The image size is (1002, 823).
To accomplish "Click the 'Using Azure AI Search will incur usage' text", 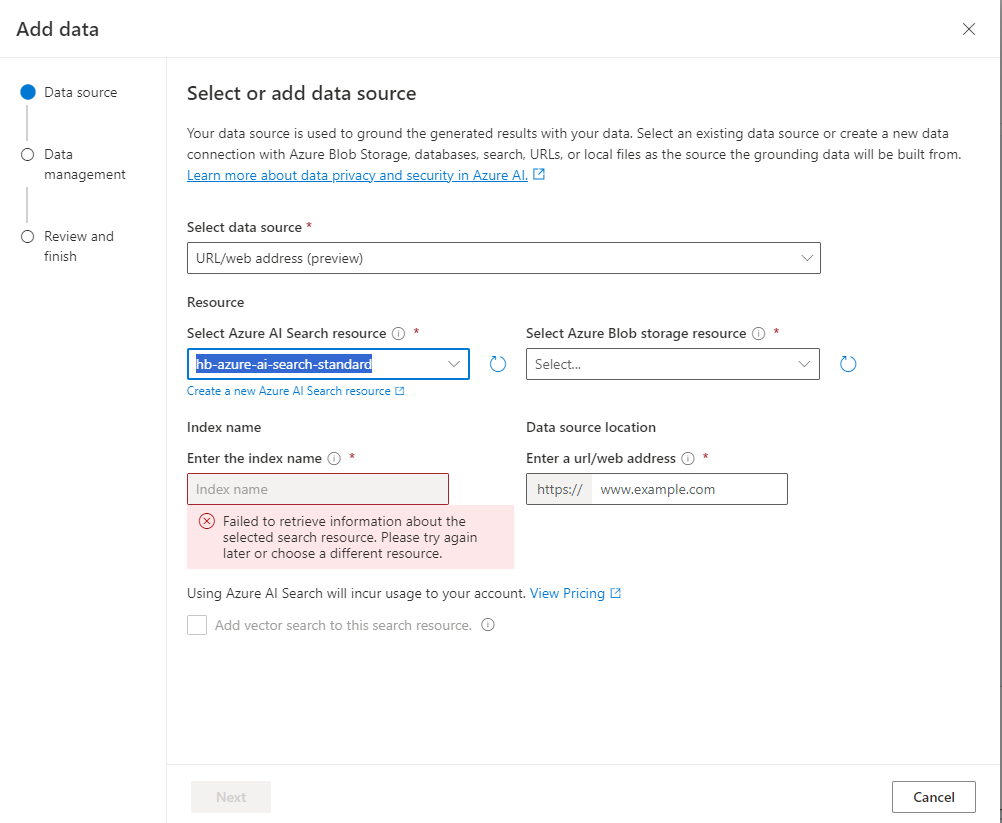I will pos(357,594).
